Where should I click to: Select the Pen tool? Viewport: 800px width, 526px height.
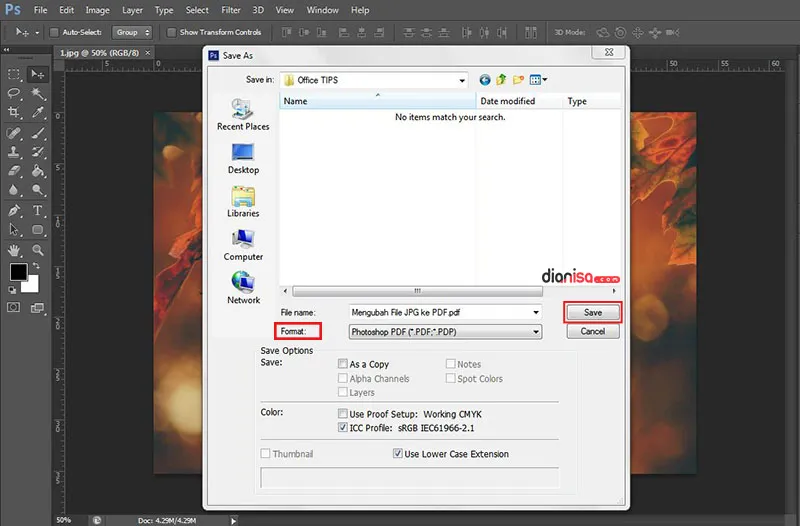[14, 210]
